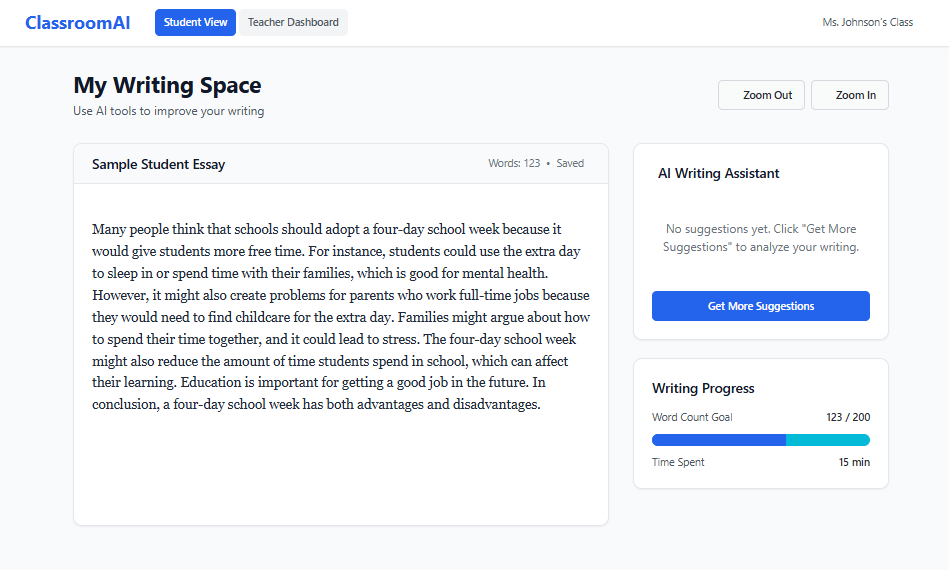Viewport: 949px width, 570px height.
Task: Click the word count goal progress bar
Action: (760, 440)
